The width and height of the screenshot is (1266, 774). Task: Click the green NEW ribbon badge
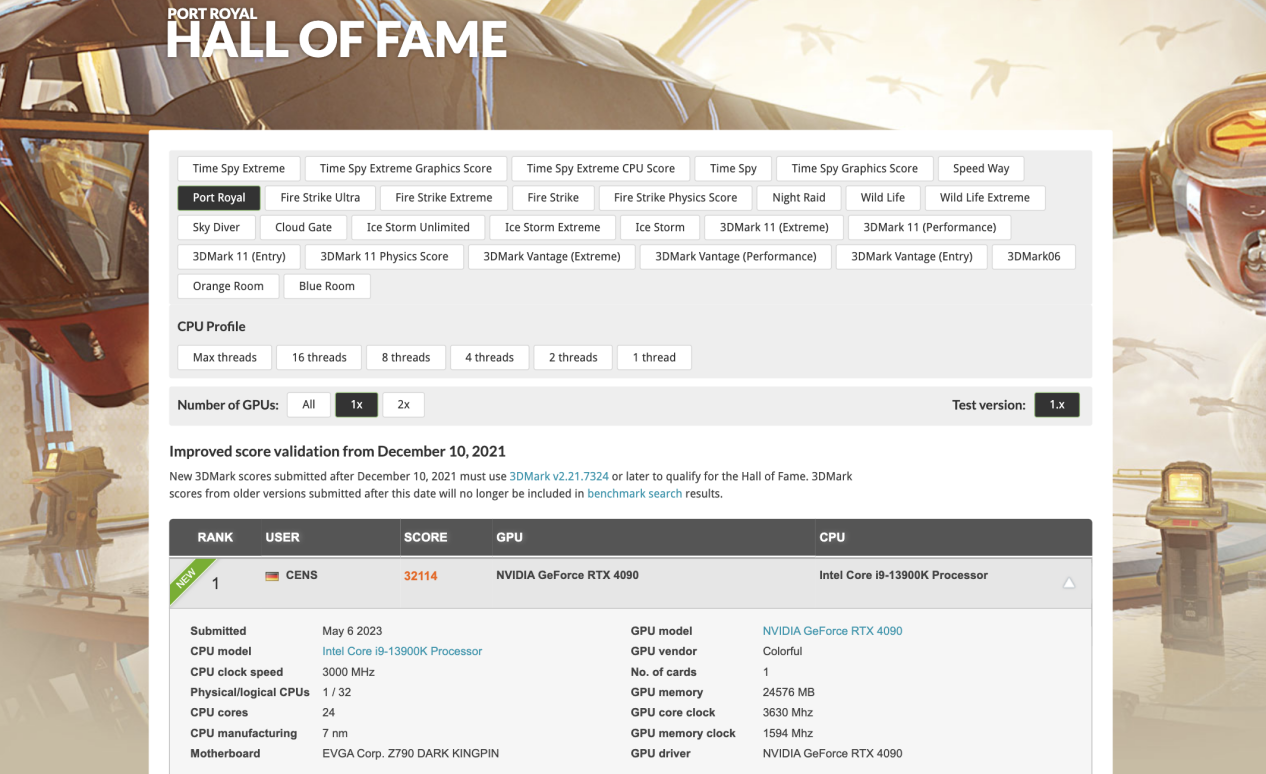tap(188, 579)
